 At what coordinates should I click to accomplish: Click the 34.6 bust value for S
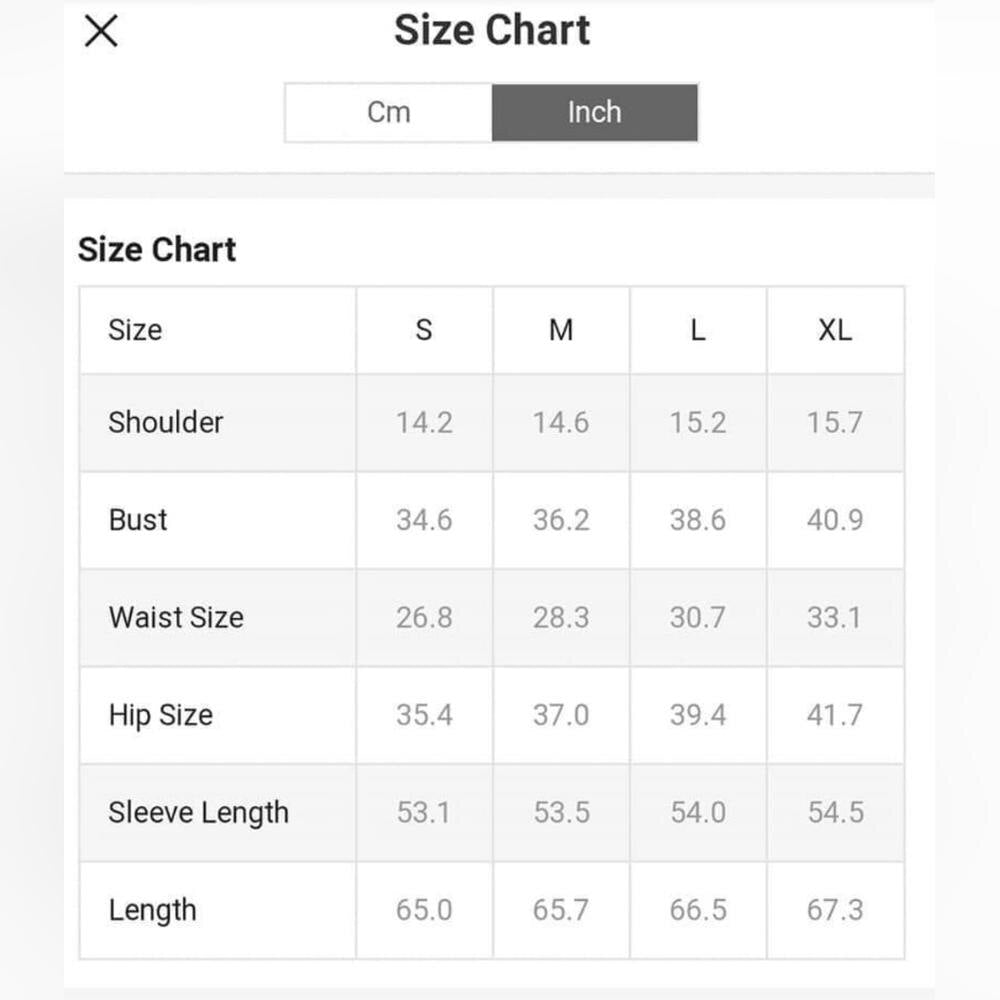(424, 520)
